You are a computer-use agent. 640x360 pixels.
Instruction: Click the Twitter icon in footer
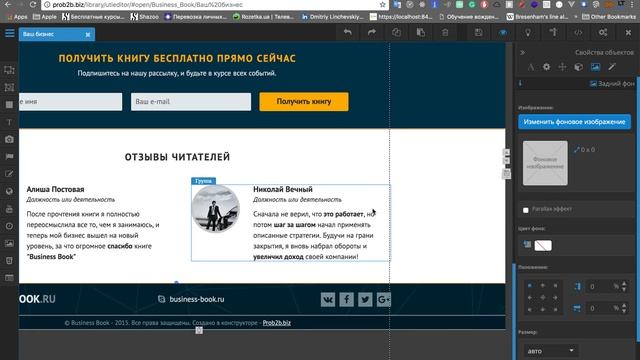tap(365, 300)
